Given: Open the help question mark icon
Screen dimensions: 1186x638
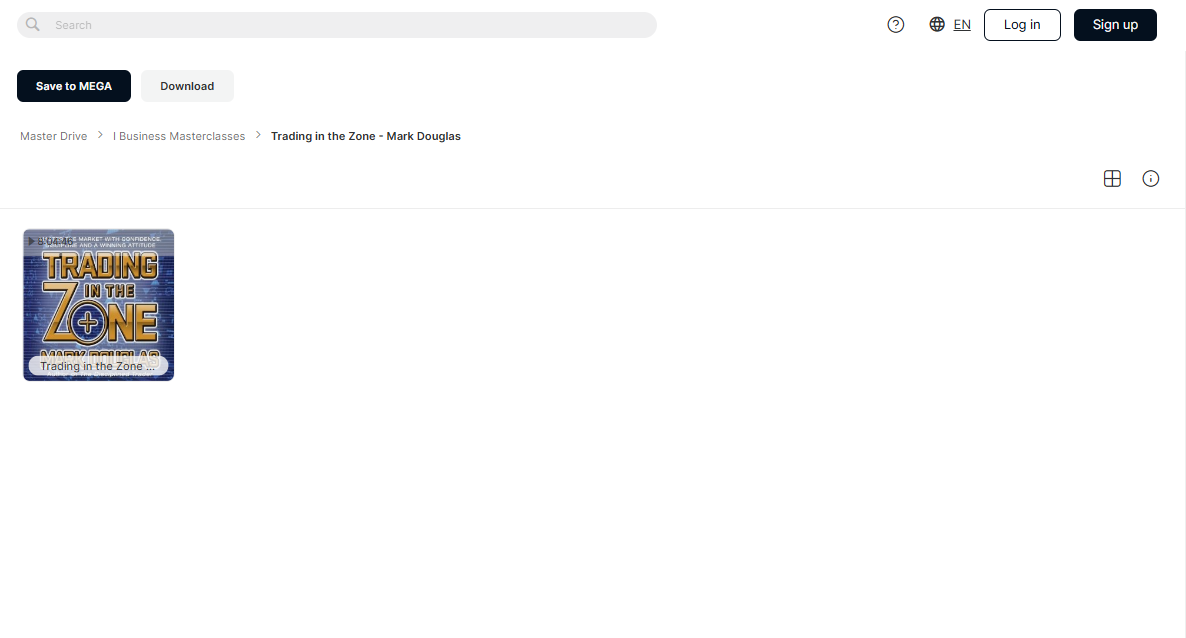Looking at the screenshot, I should [x=896, y=25].
